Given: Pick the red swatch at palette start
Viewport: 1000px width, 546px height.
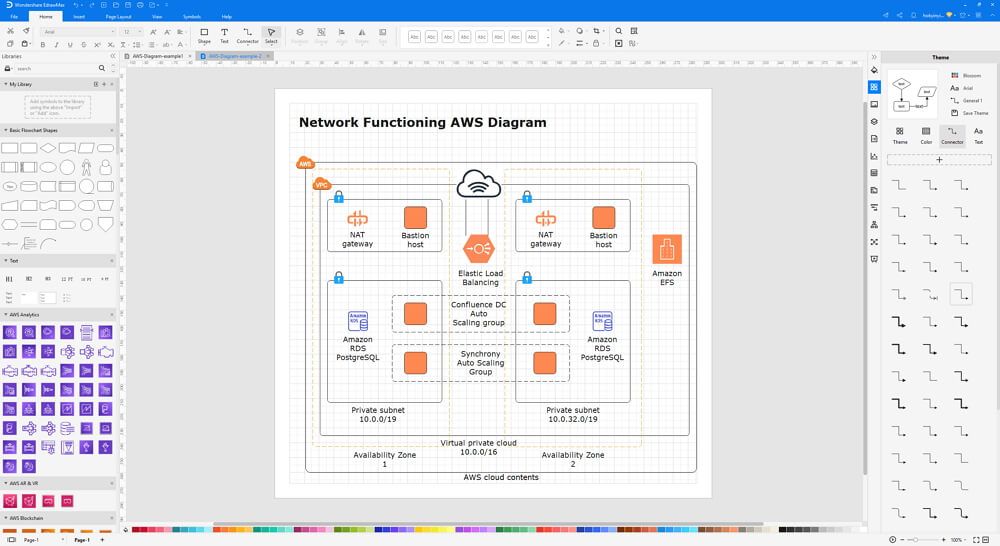Looking at the screenshot, I should (135, 529).
